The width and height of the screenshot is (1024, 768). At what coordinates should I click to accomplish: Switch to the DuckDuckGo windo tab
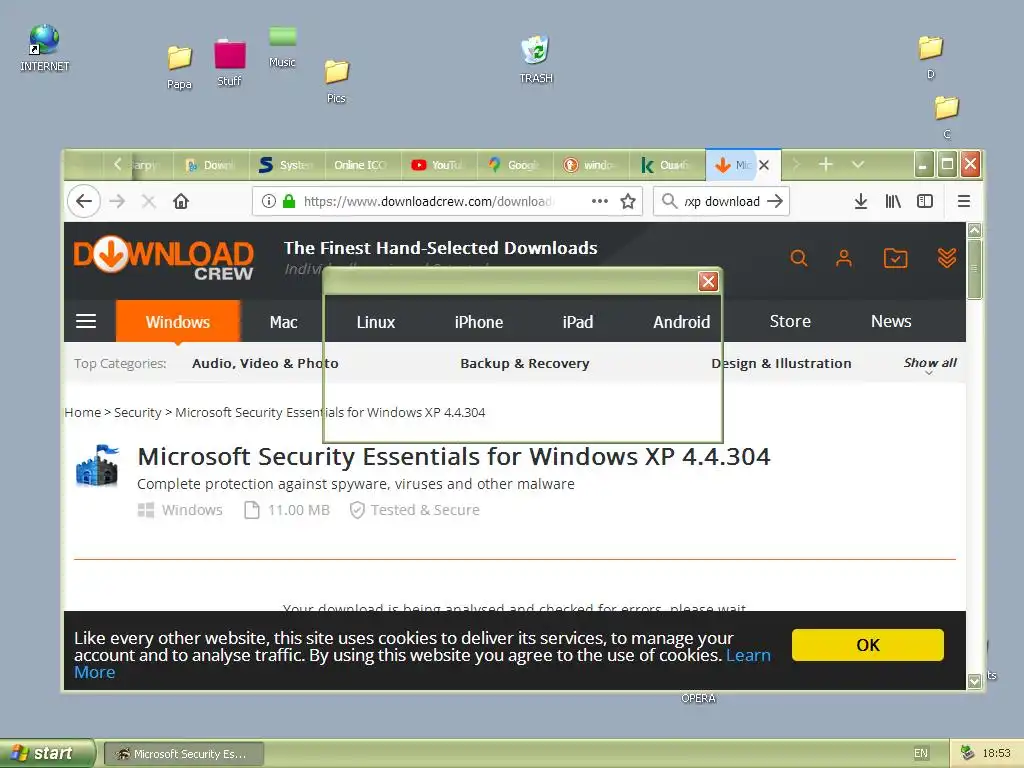point(592,165)
